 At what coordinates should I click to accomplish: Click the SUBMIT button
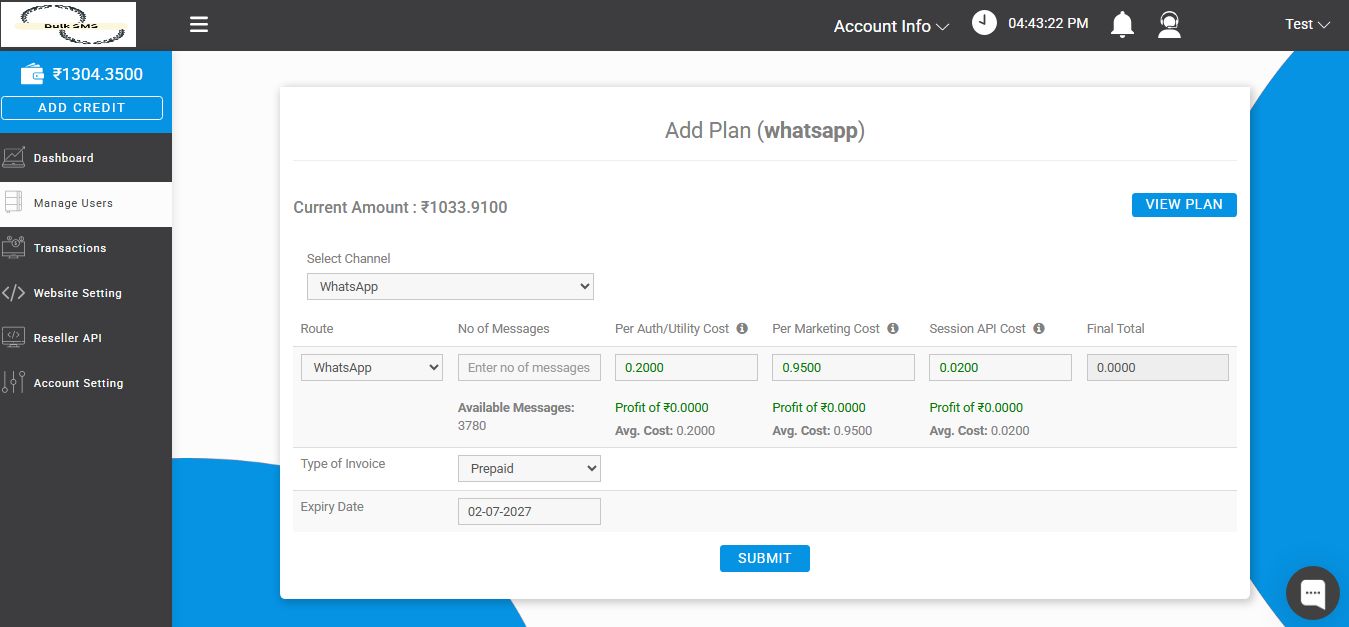tap(764, 559)
